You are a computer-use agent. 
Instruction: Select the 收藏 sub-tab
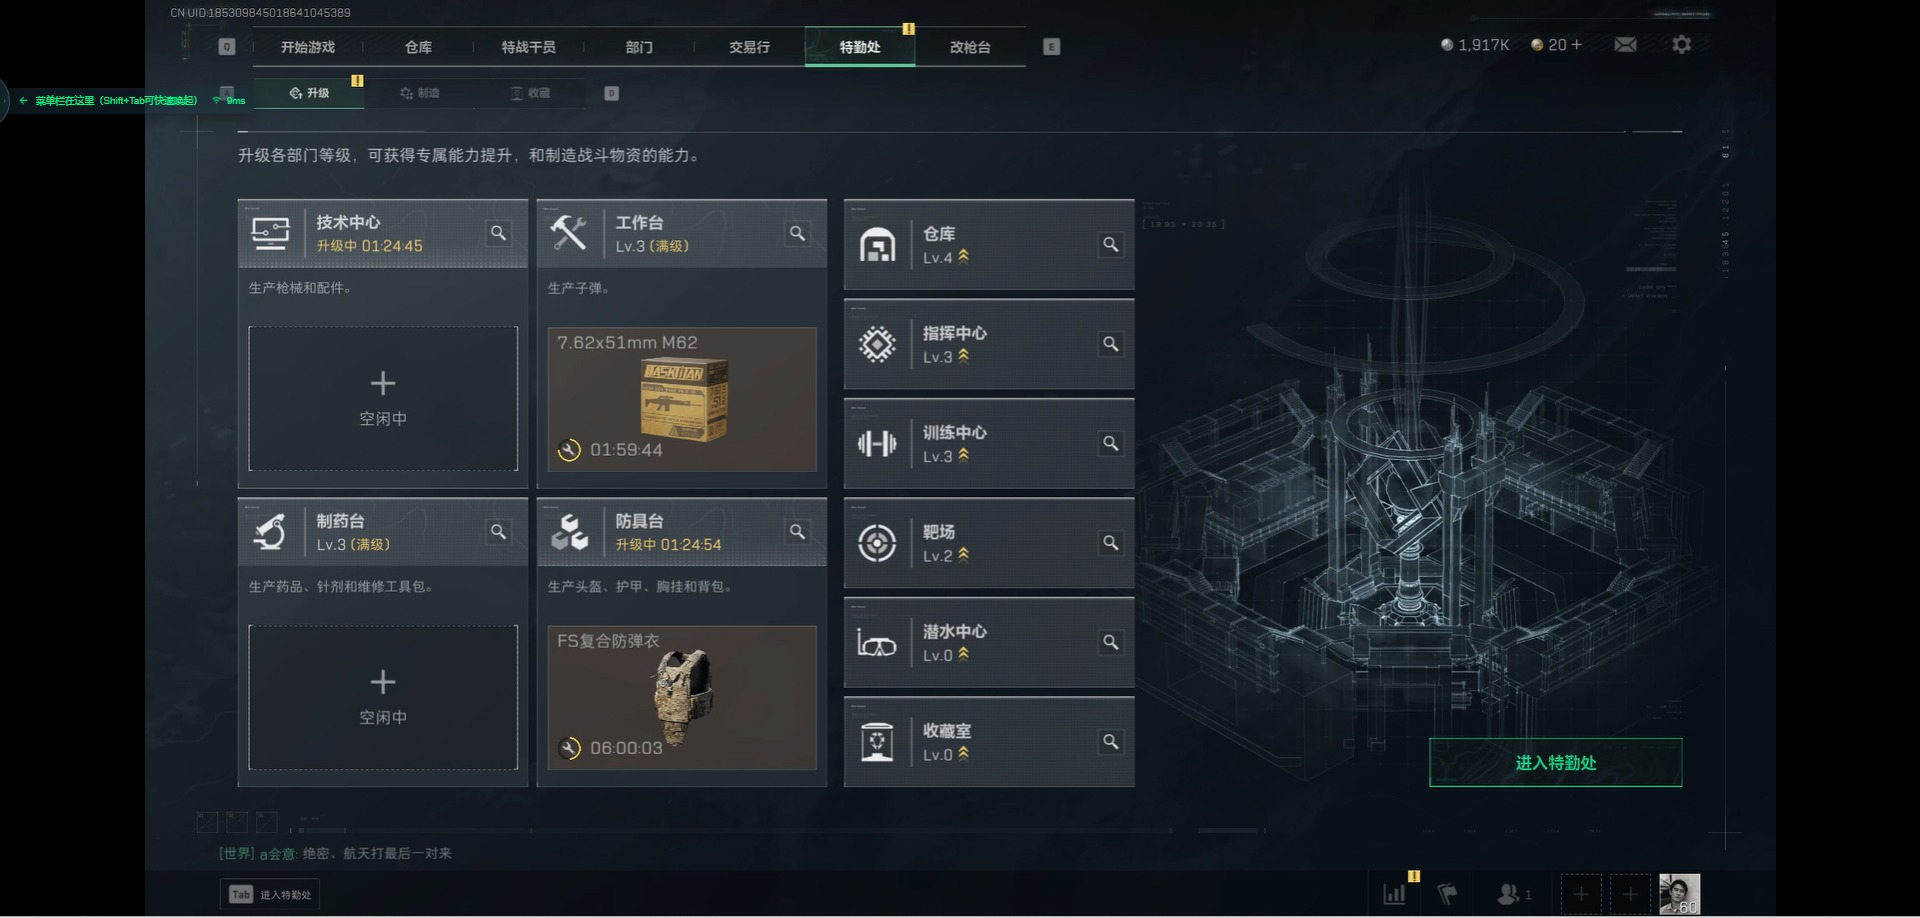coord(531,93)
